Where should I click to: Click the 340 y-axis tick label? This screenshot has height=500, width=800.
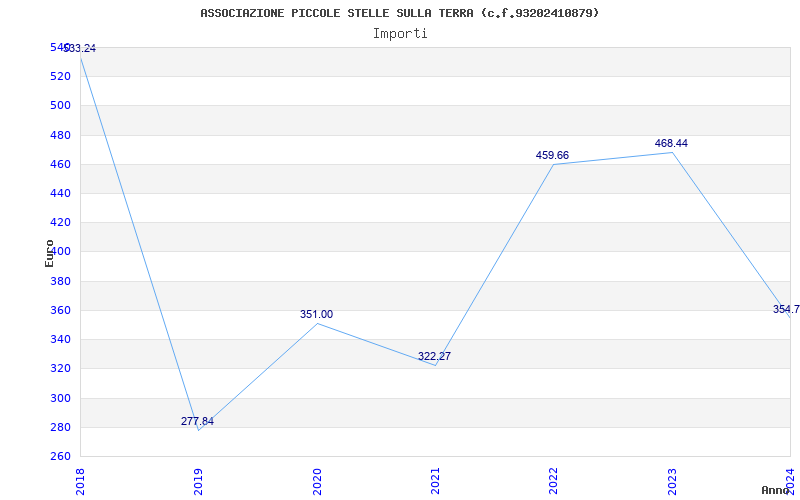60,339
